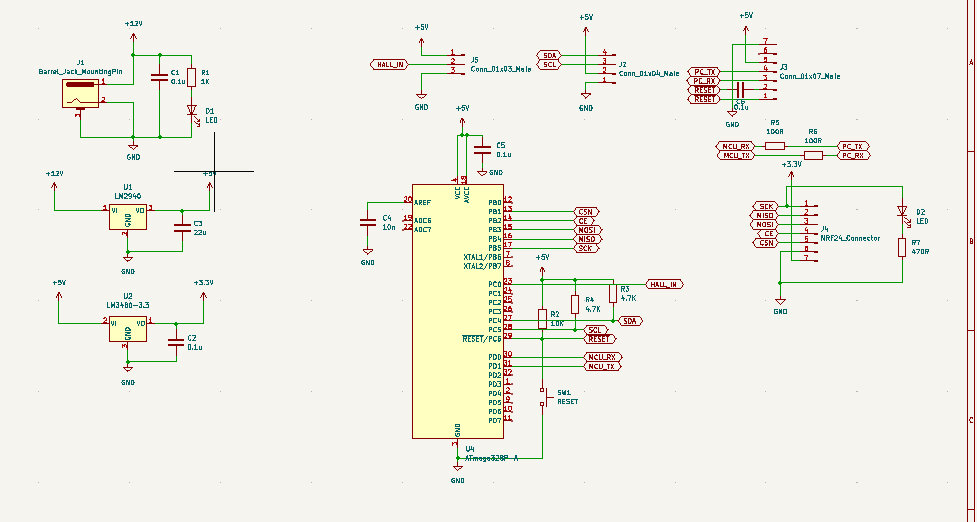Click the +3.3V power symbol right of U2
The width and height of the screenshot is (977, 522).
point(203,291)
